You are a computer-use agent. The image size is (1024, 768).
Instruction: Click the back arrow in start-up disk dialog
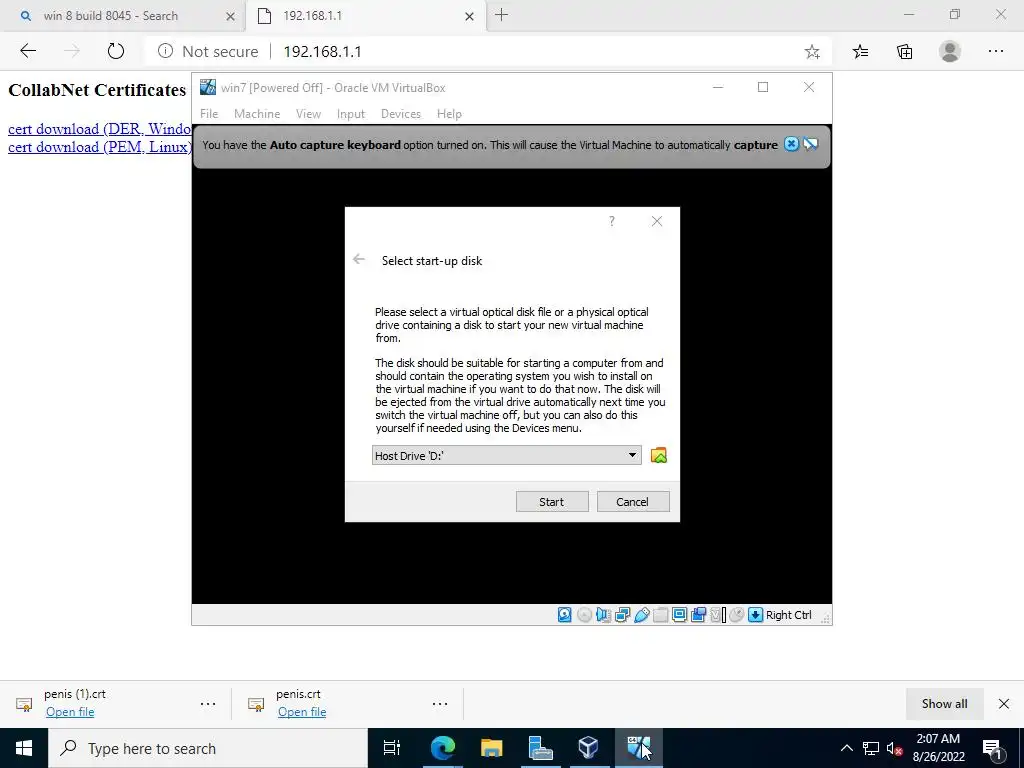[359, 260]
